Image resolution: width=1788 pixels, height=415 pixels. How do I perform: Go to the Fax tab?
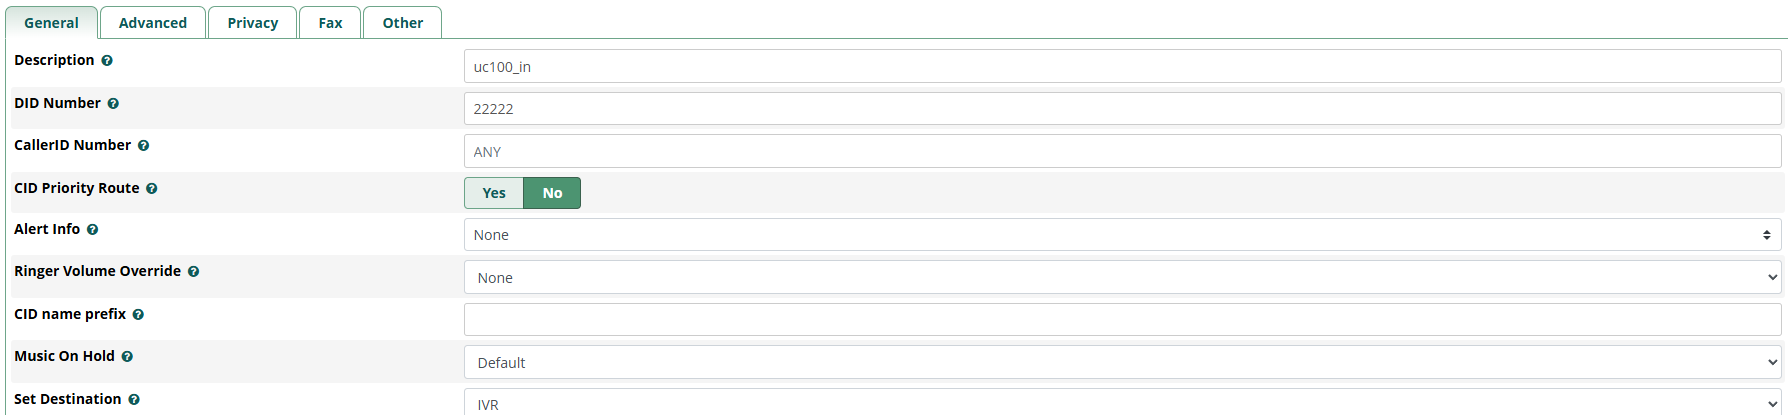pyautogui.click(x=330, y=23)
